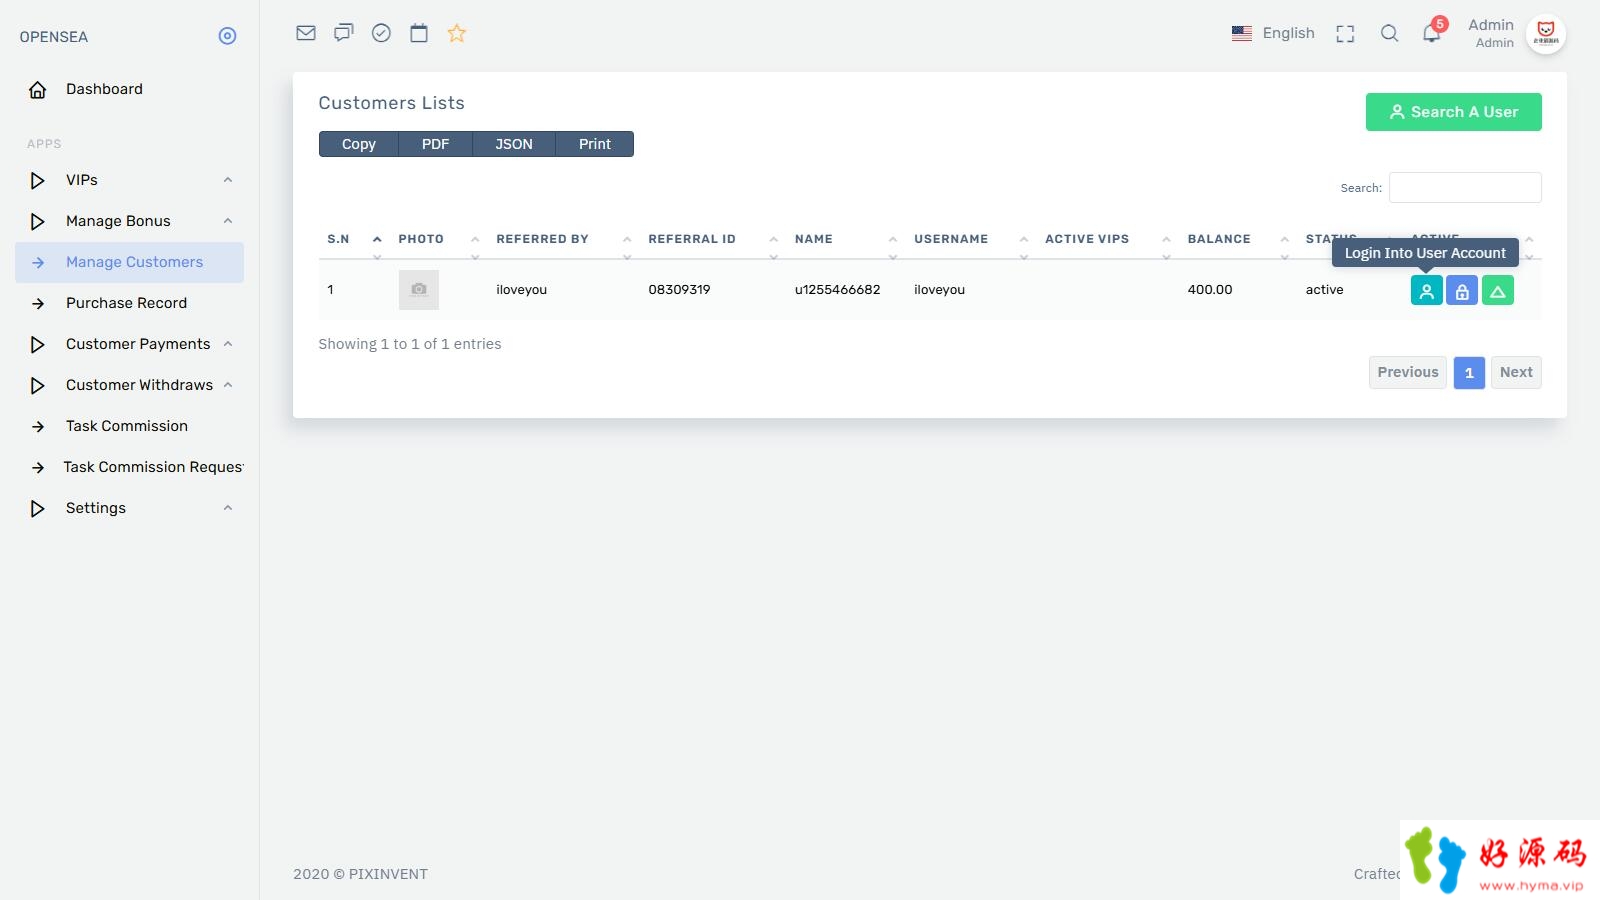Image resolution: width=1600 pixels, height=900 pixels.
Task: Toggle fullscreen mode icon
Action: tap(1345, 34)
